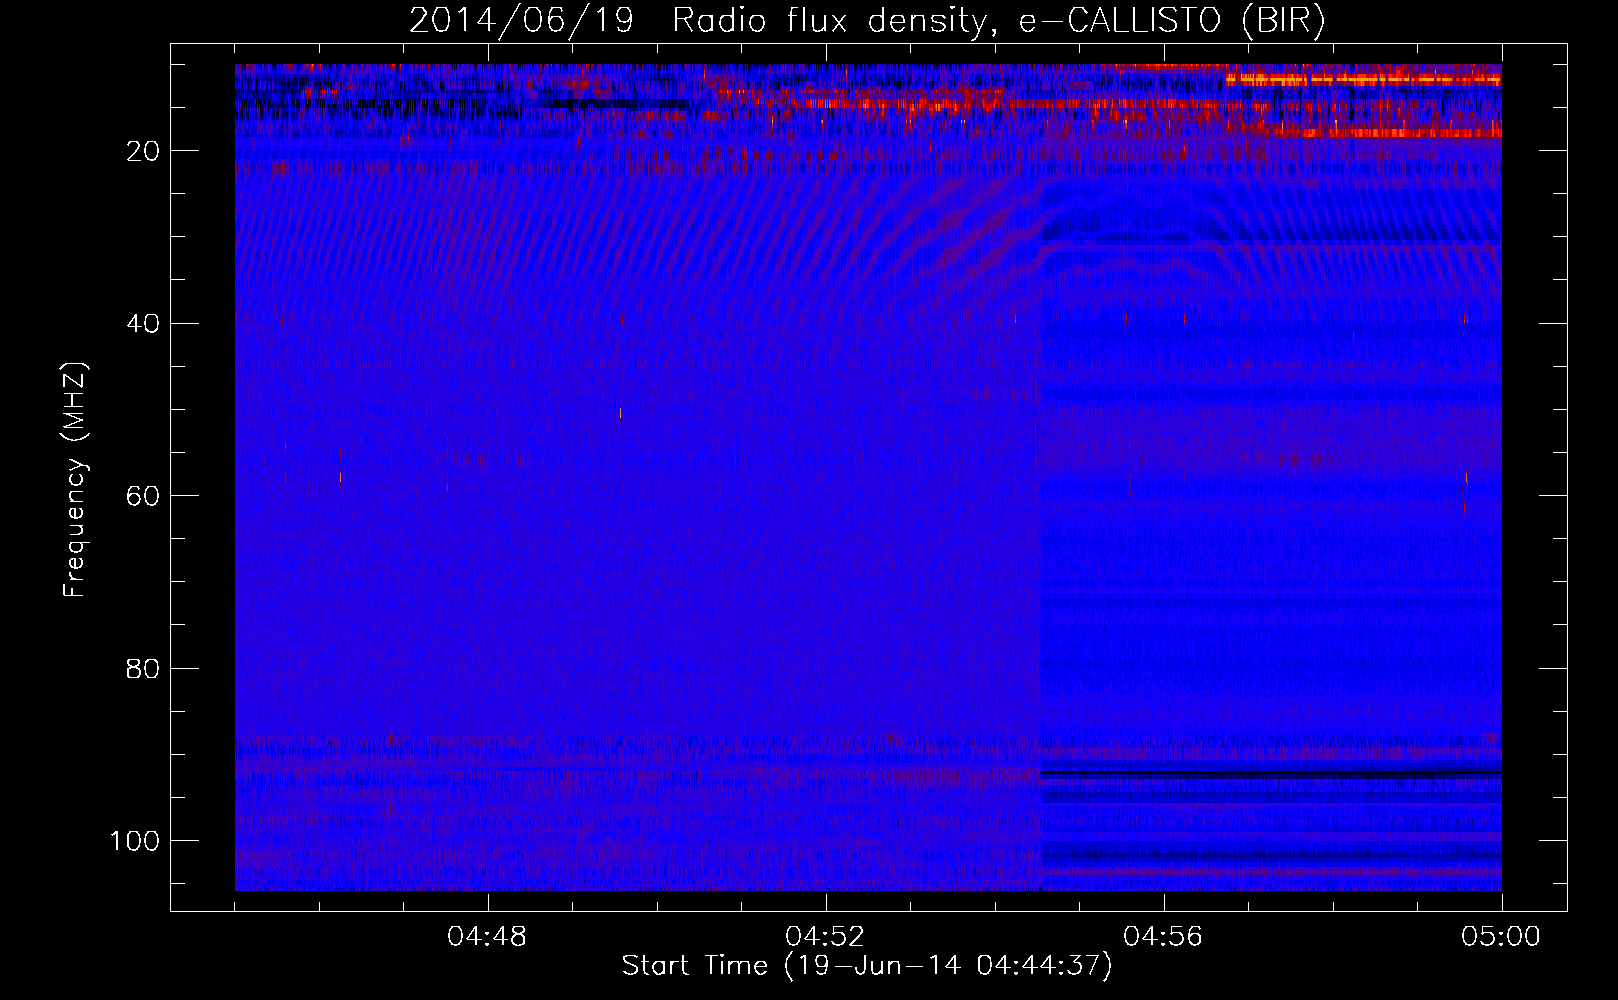Click the "80" frequency tick label
The image size is (1618, 1000).
point(144,668)
